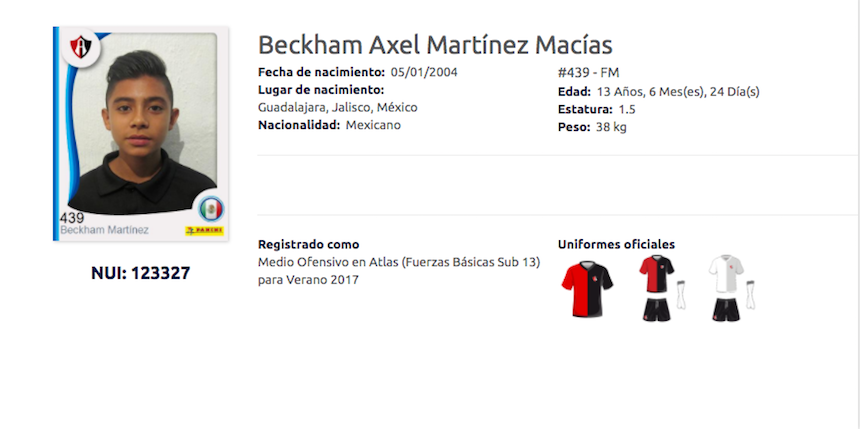Click the white sock of the away kit
The image size is (860, 429).
(x=752, y=296)
